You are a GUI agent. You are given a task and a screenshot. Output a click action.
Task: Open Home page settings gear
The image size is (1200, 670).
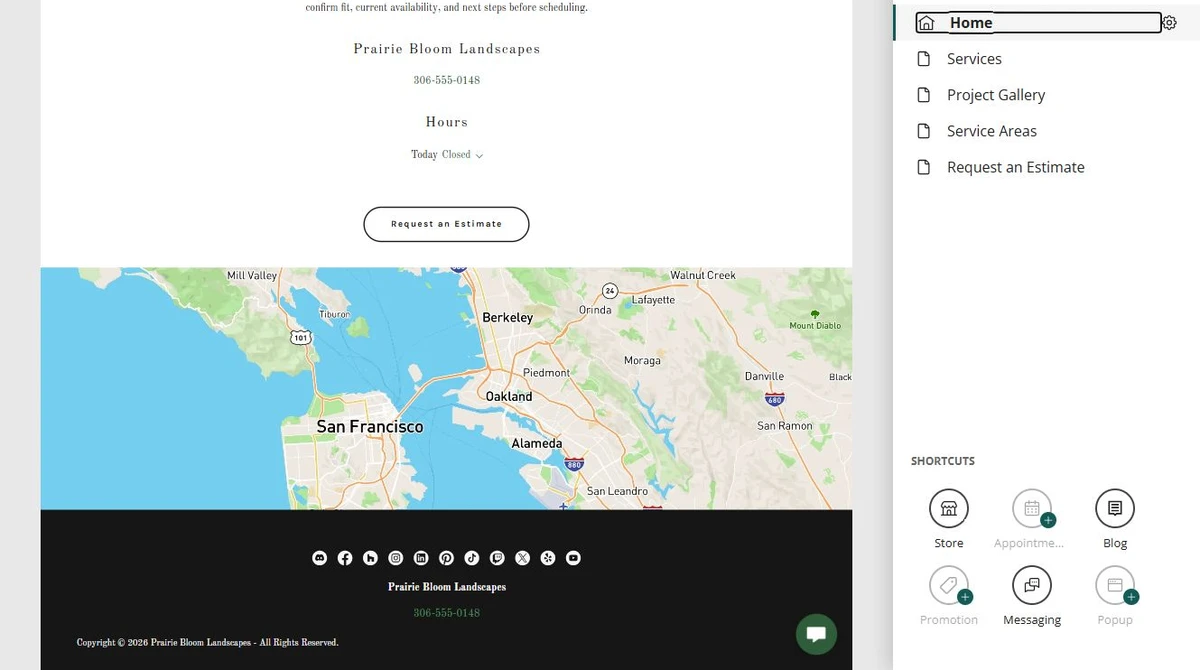[1169, 23]
